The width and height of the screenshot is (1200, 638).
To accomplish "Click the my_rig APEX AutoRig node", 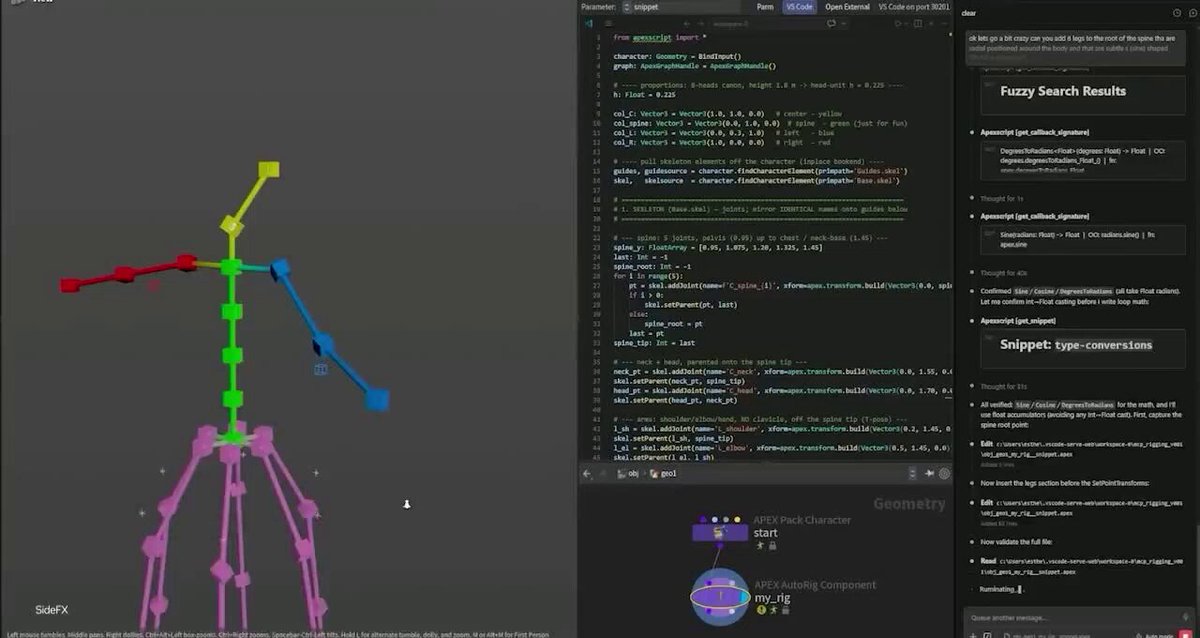I will click(x=719, y=597).
